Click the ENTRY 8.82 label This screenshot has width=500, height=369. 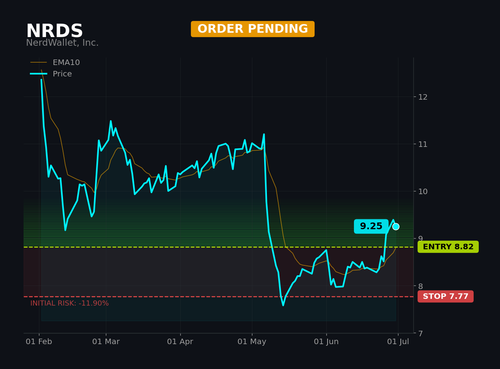tap(448, 247)
